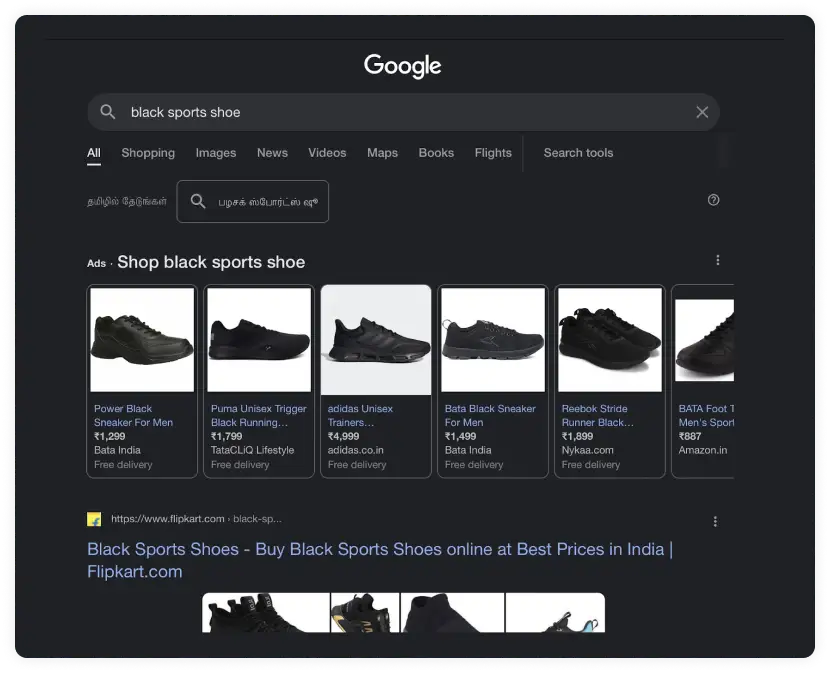Click the ₹1,799 price text

coord(227,436)
